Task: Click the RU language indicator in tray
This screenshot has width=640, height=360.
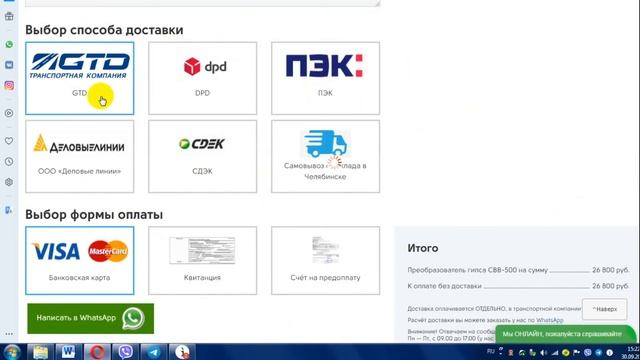Action: coord(491,351)
